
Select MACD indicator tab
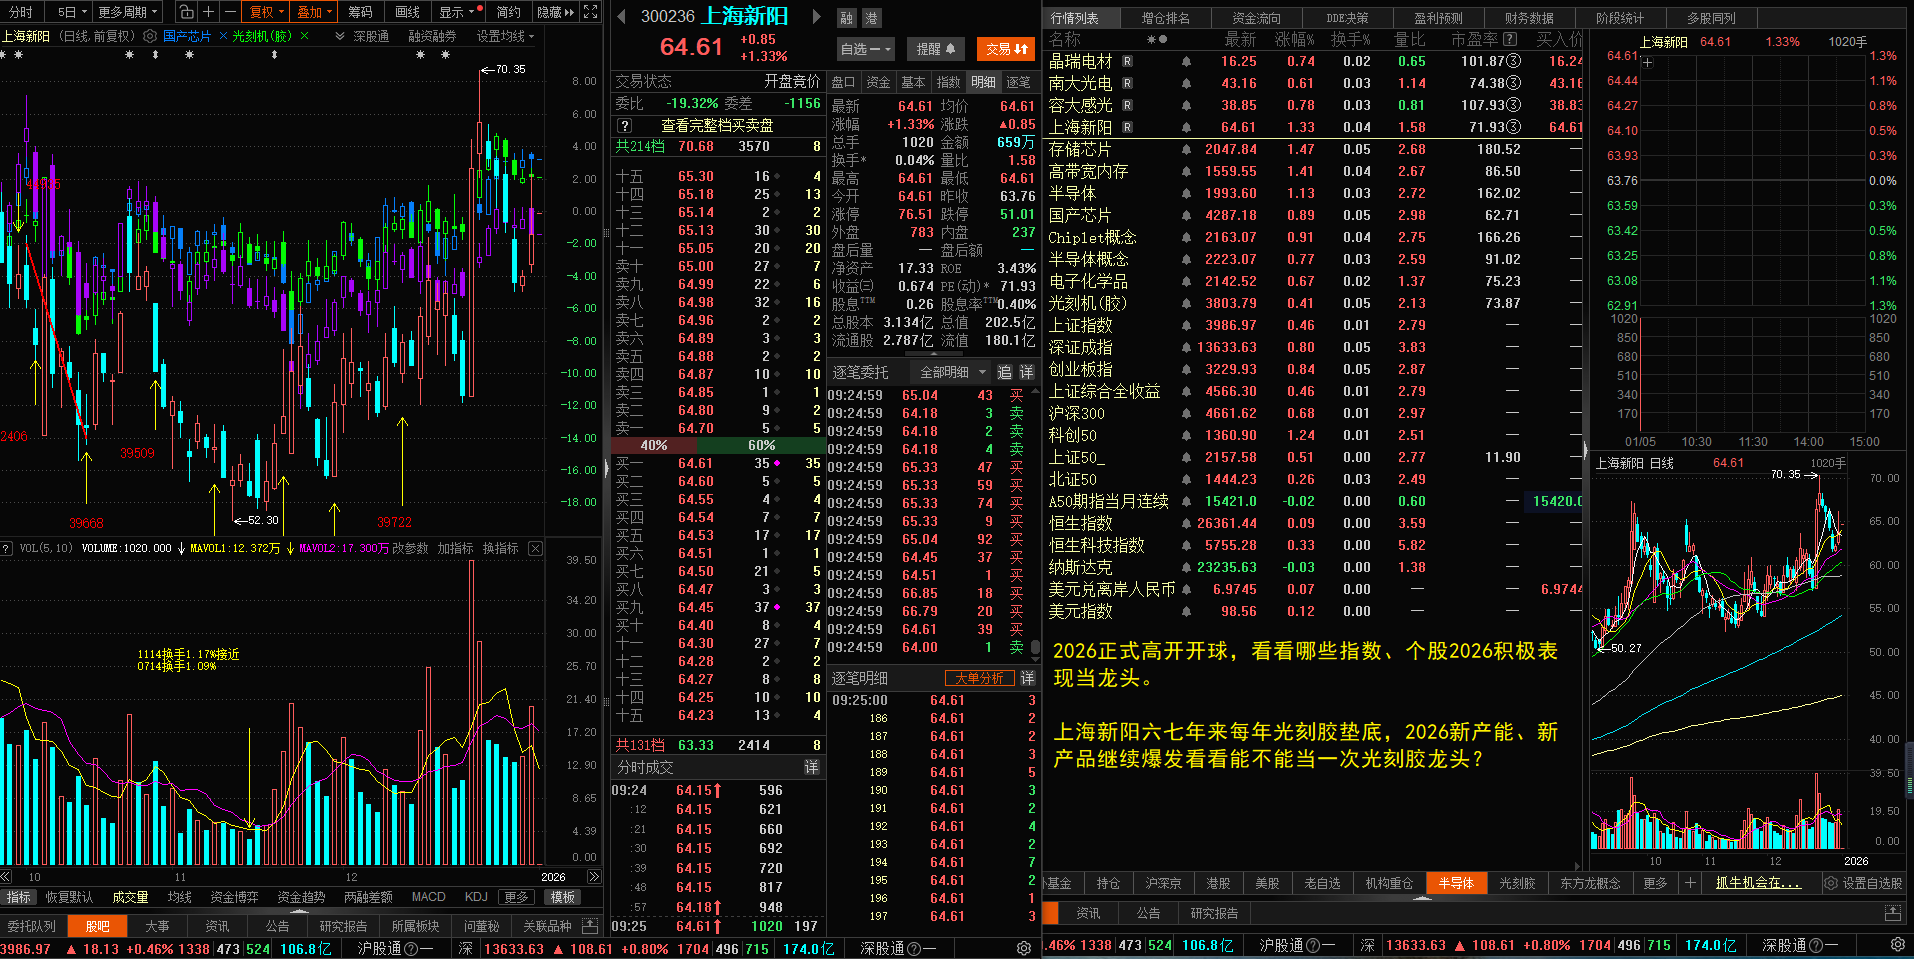(x=428, y=897)
